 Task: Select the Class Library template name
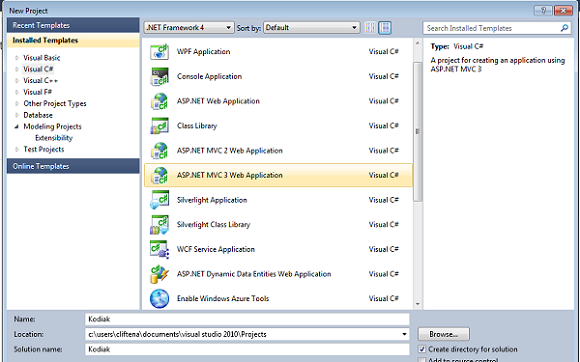click(197, 126)
